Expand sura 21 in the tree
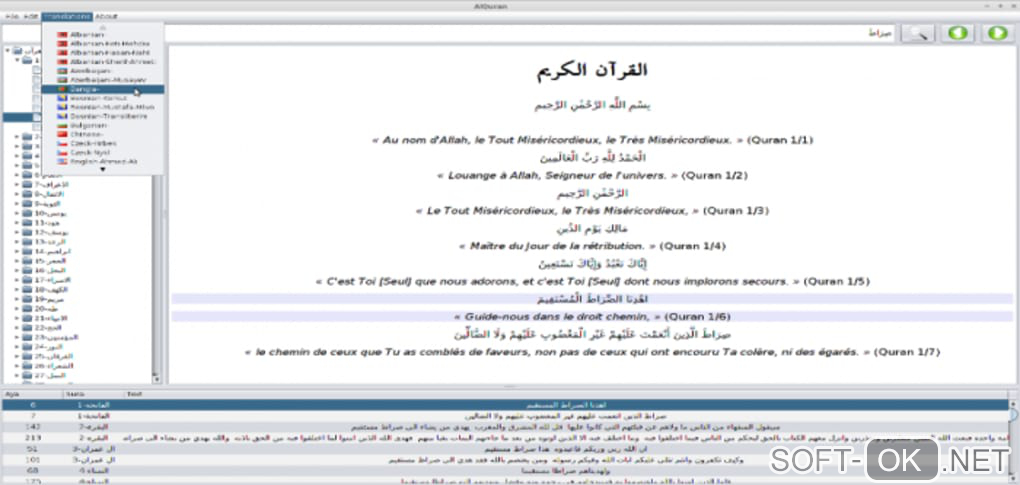Viewport: 1020px width, 485px height. click(x=17, y=318)
